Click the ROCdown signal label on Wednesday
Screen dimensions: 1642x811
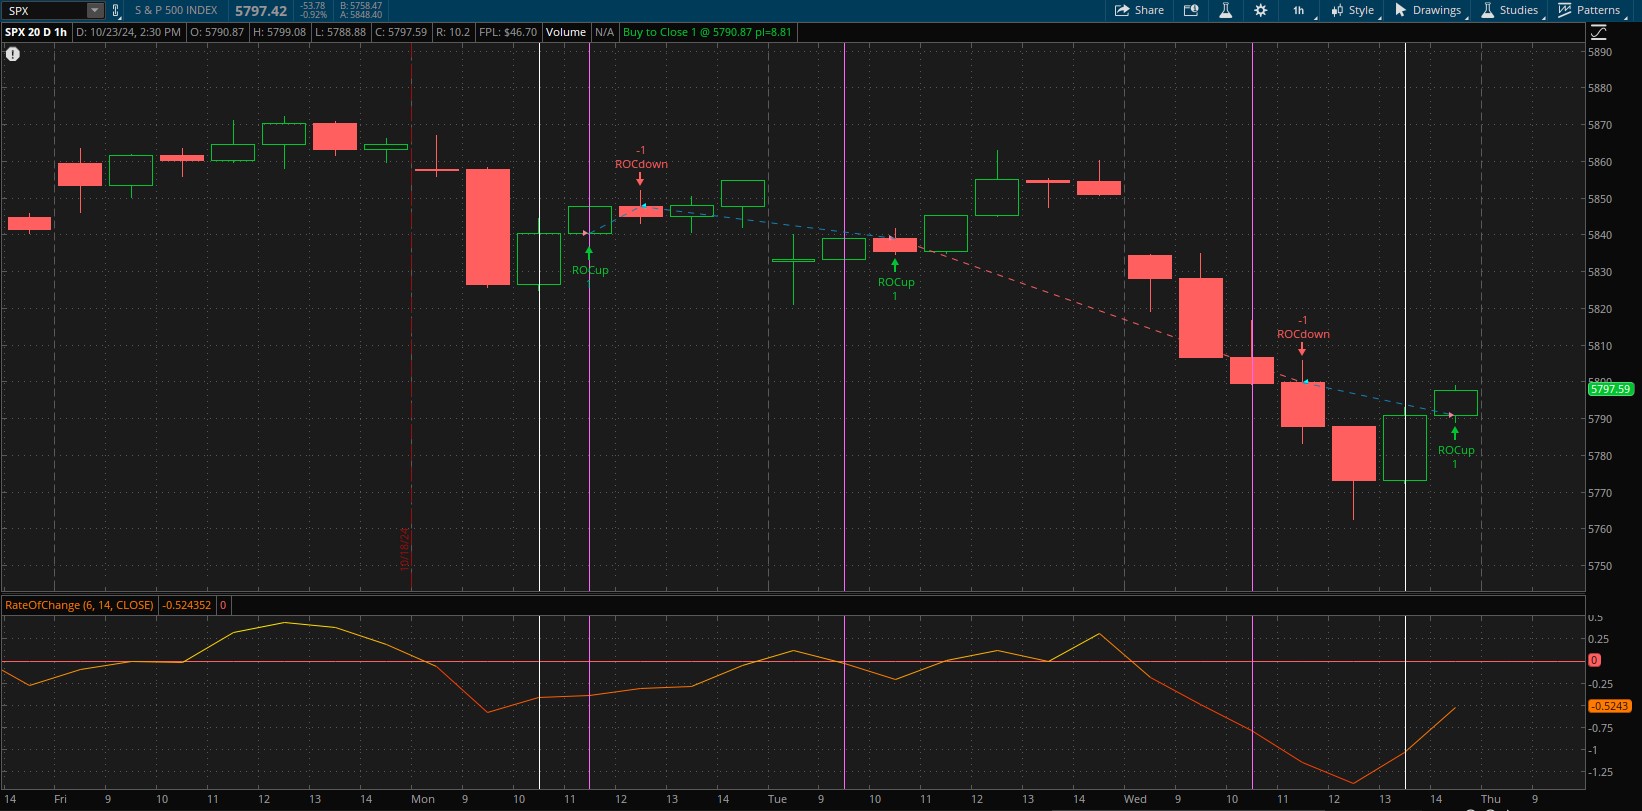[x=1303, y=334]
